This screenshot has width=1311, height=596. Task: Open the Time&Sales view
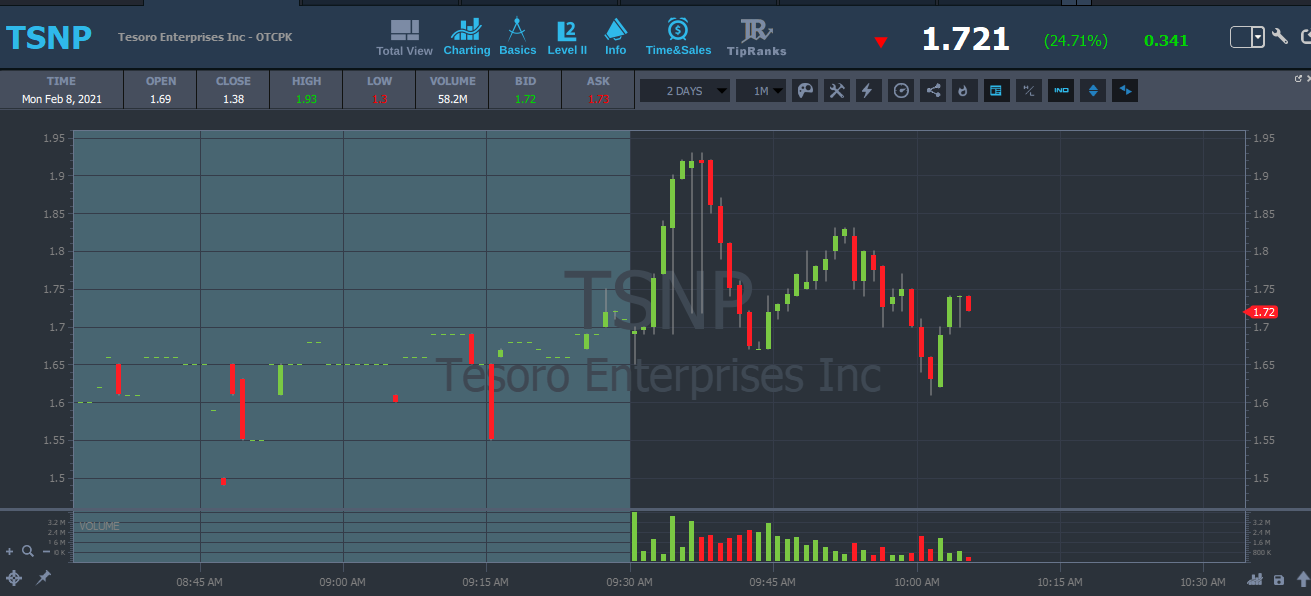tap(678, 37)
